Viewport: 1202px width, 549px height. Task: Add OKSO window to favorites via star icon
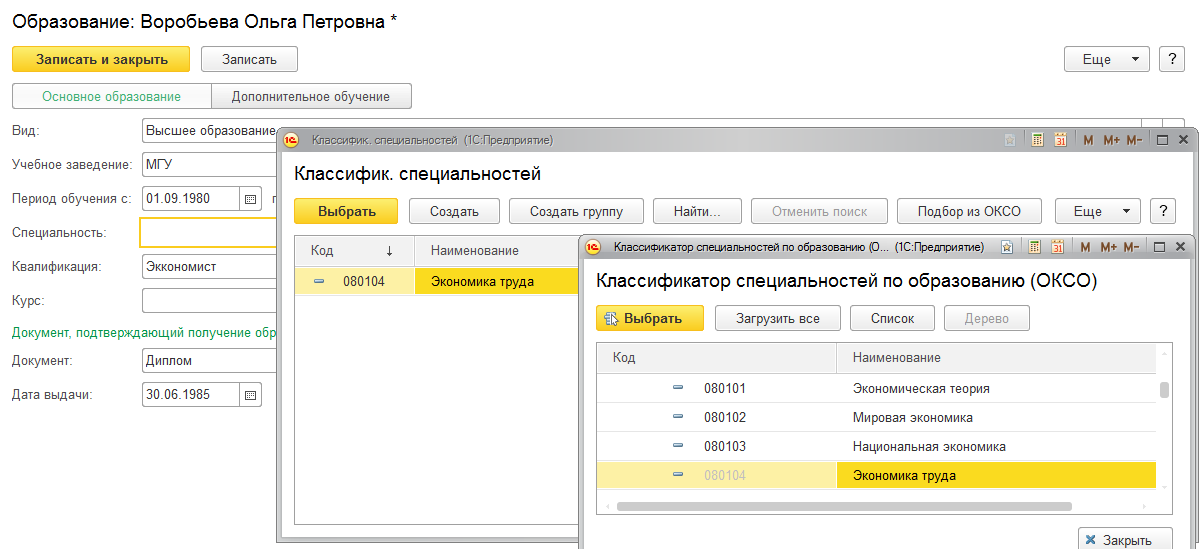pyautogui.click(x=1008, y=247)
